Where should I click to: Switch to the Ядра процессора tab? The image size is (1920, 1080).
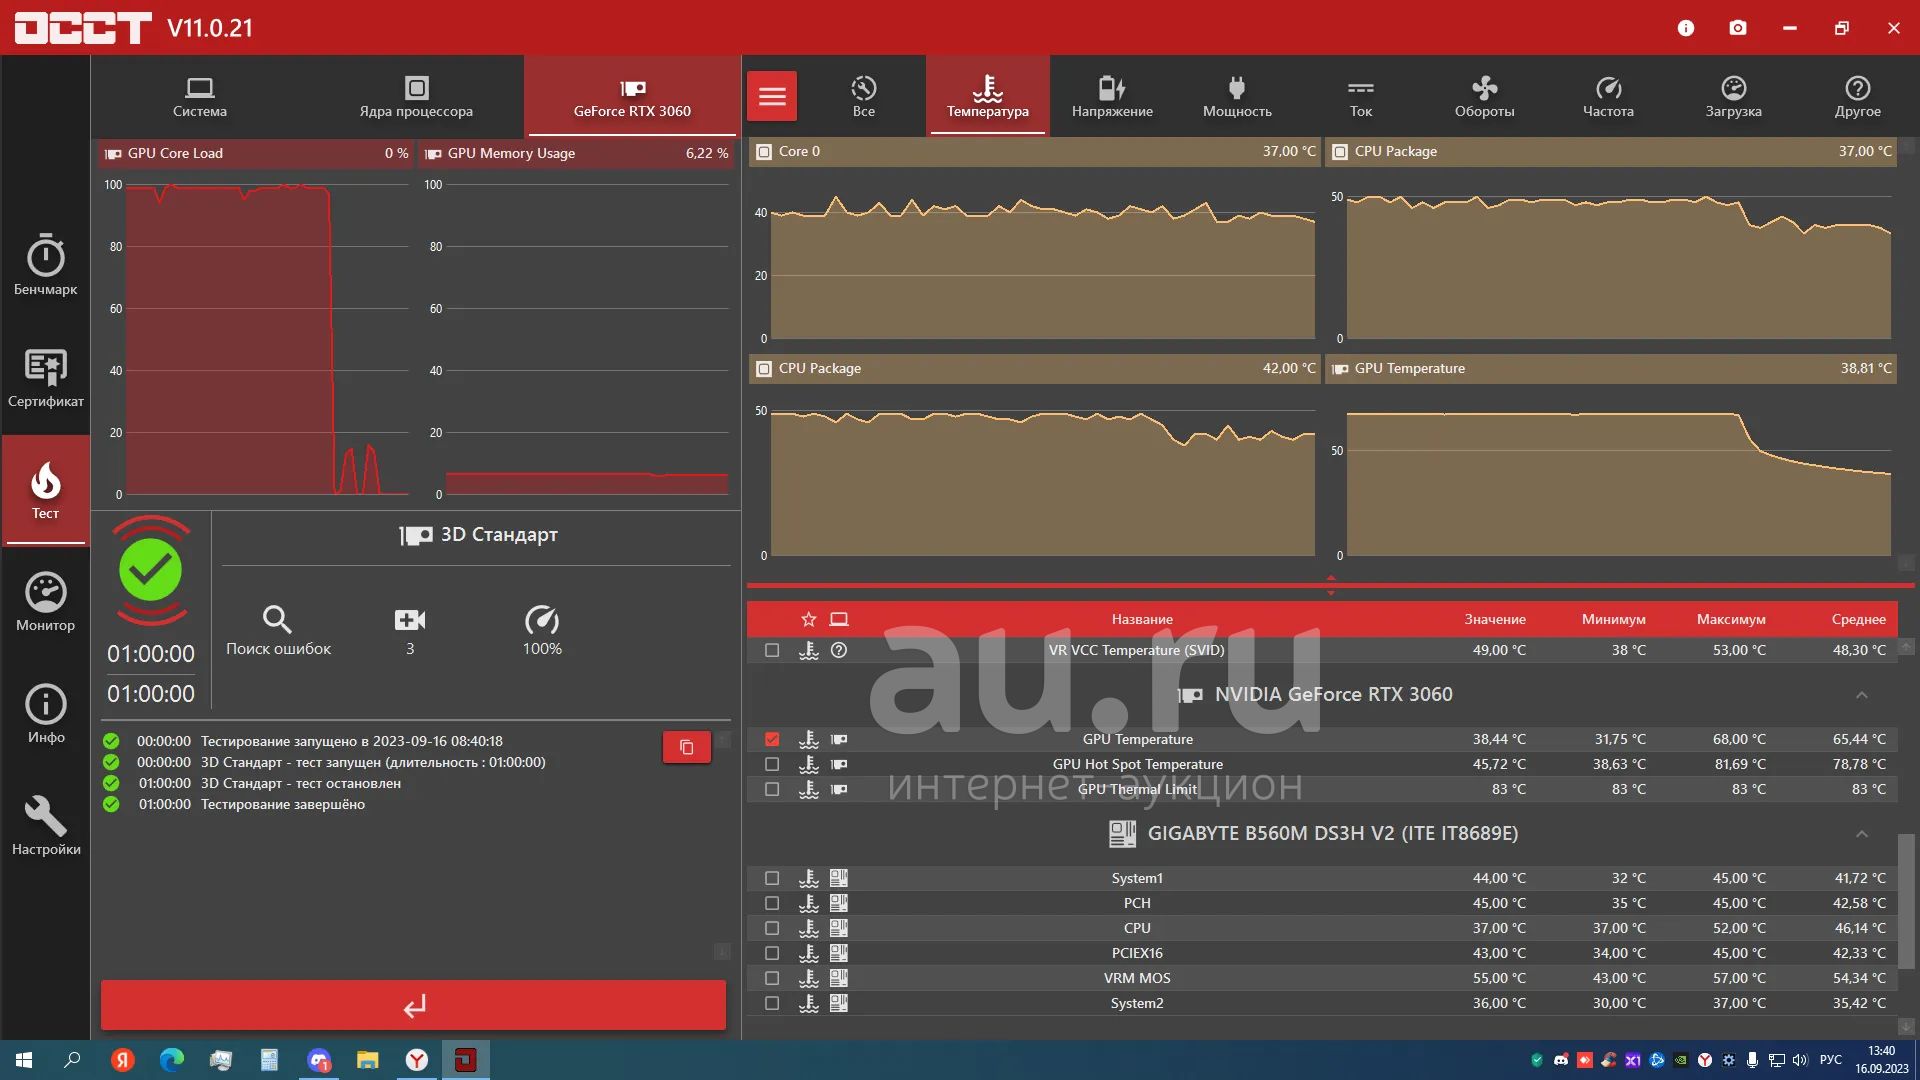pos(416,97)
